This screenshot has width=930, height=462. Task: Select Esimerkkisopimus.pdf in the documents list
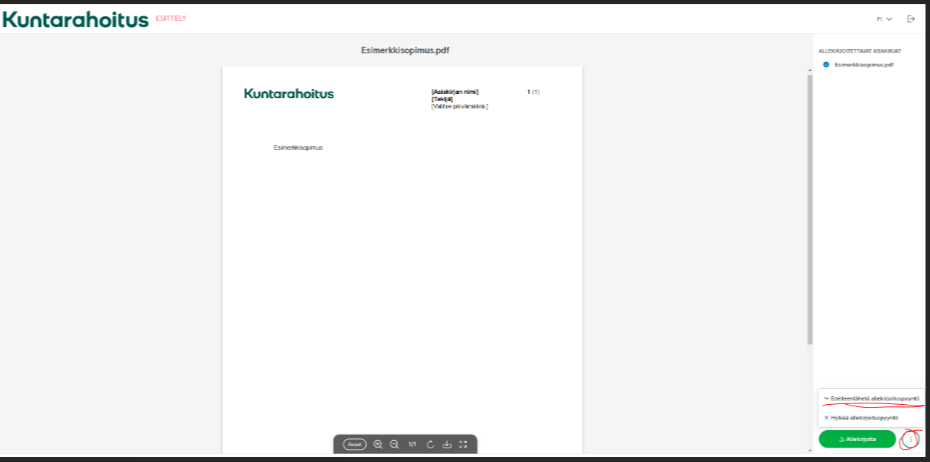tap(863, 64)
